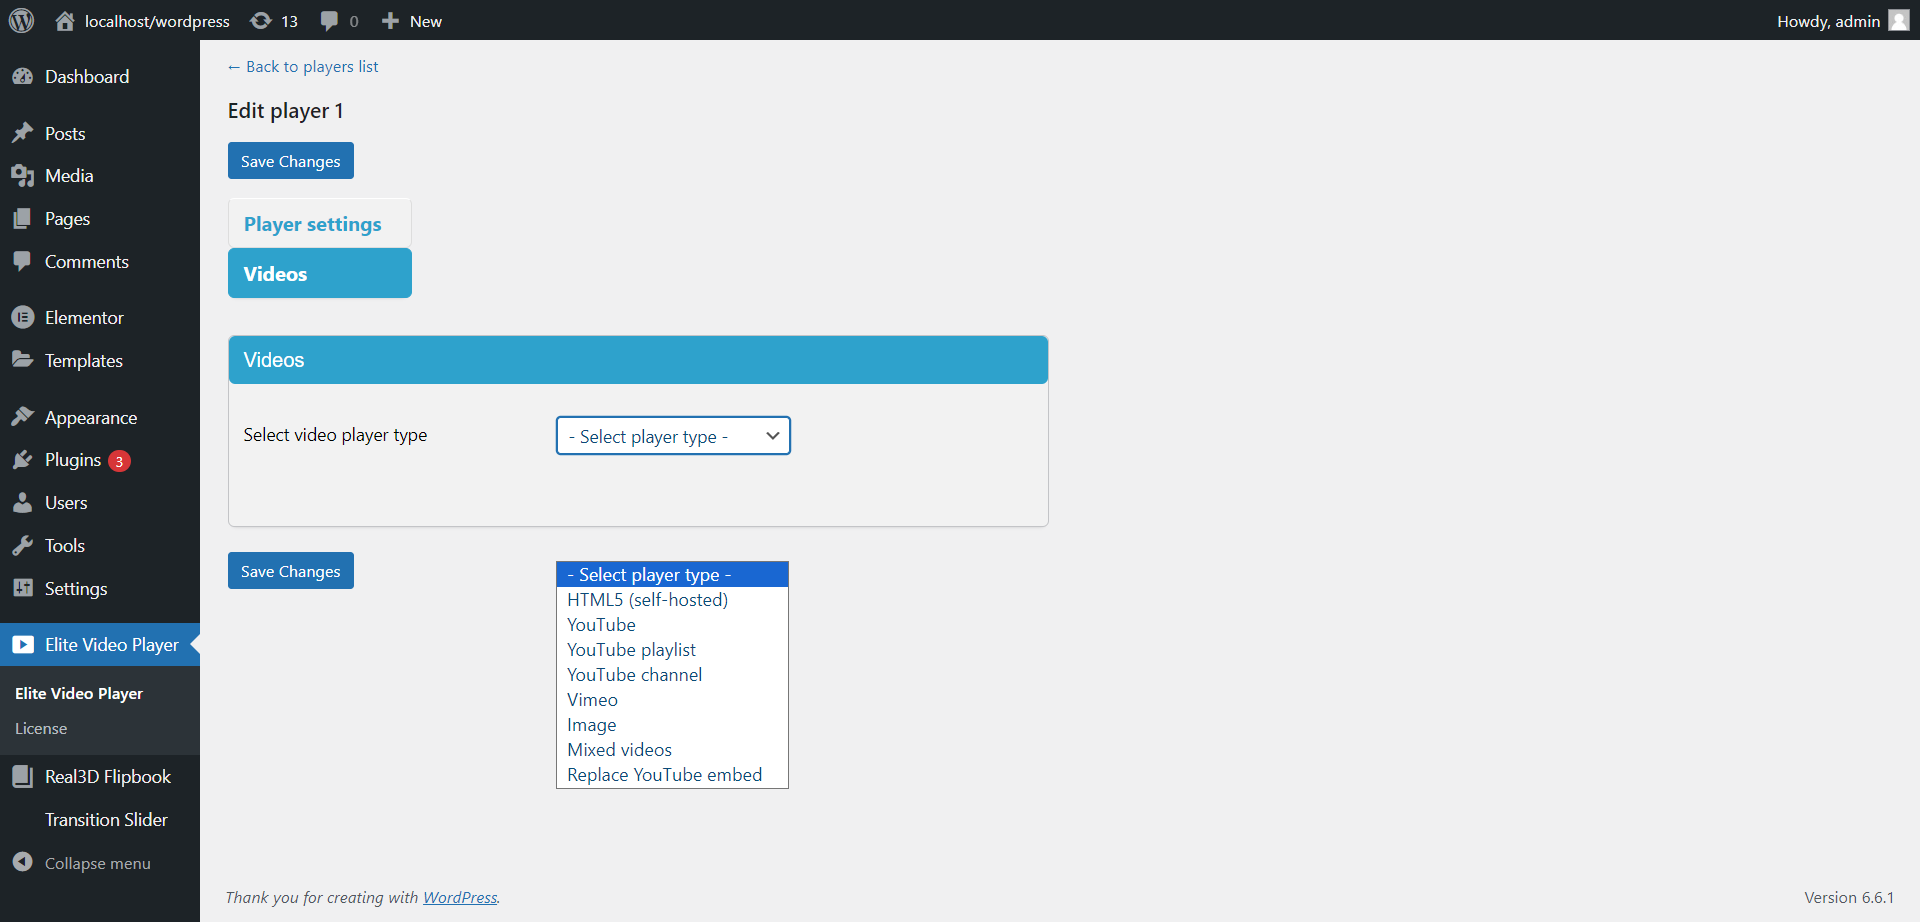The image size is (1920, 922).
Task: Click the Appearance paintbrush icon
Action: (x=23, y=417)
